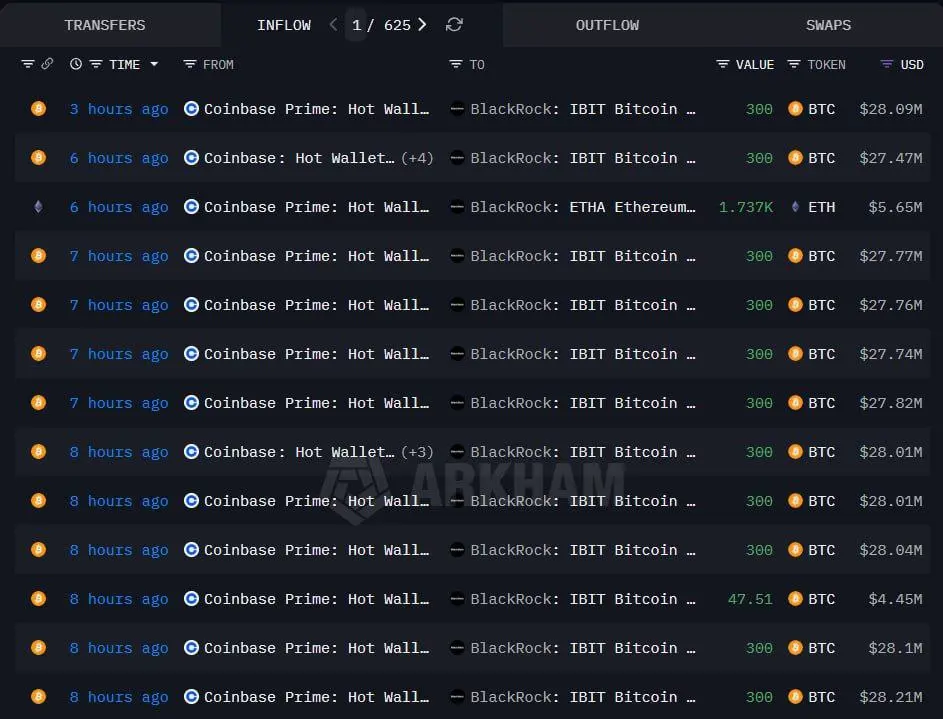Click the 1.737K value cell
This screenshot has width=943, height=719.
tap(746, 207)
